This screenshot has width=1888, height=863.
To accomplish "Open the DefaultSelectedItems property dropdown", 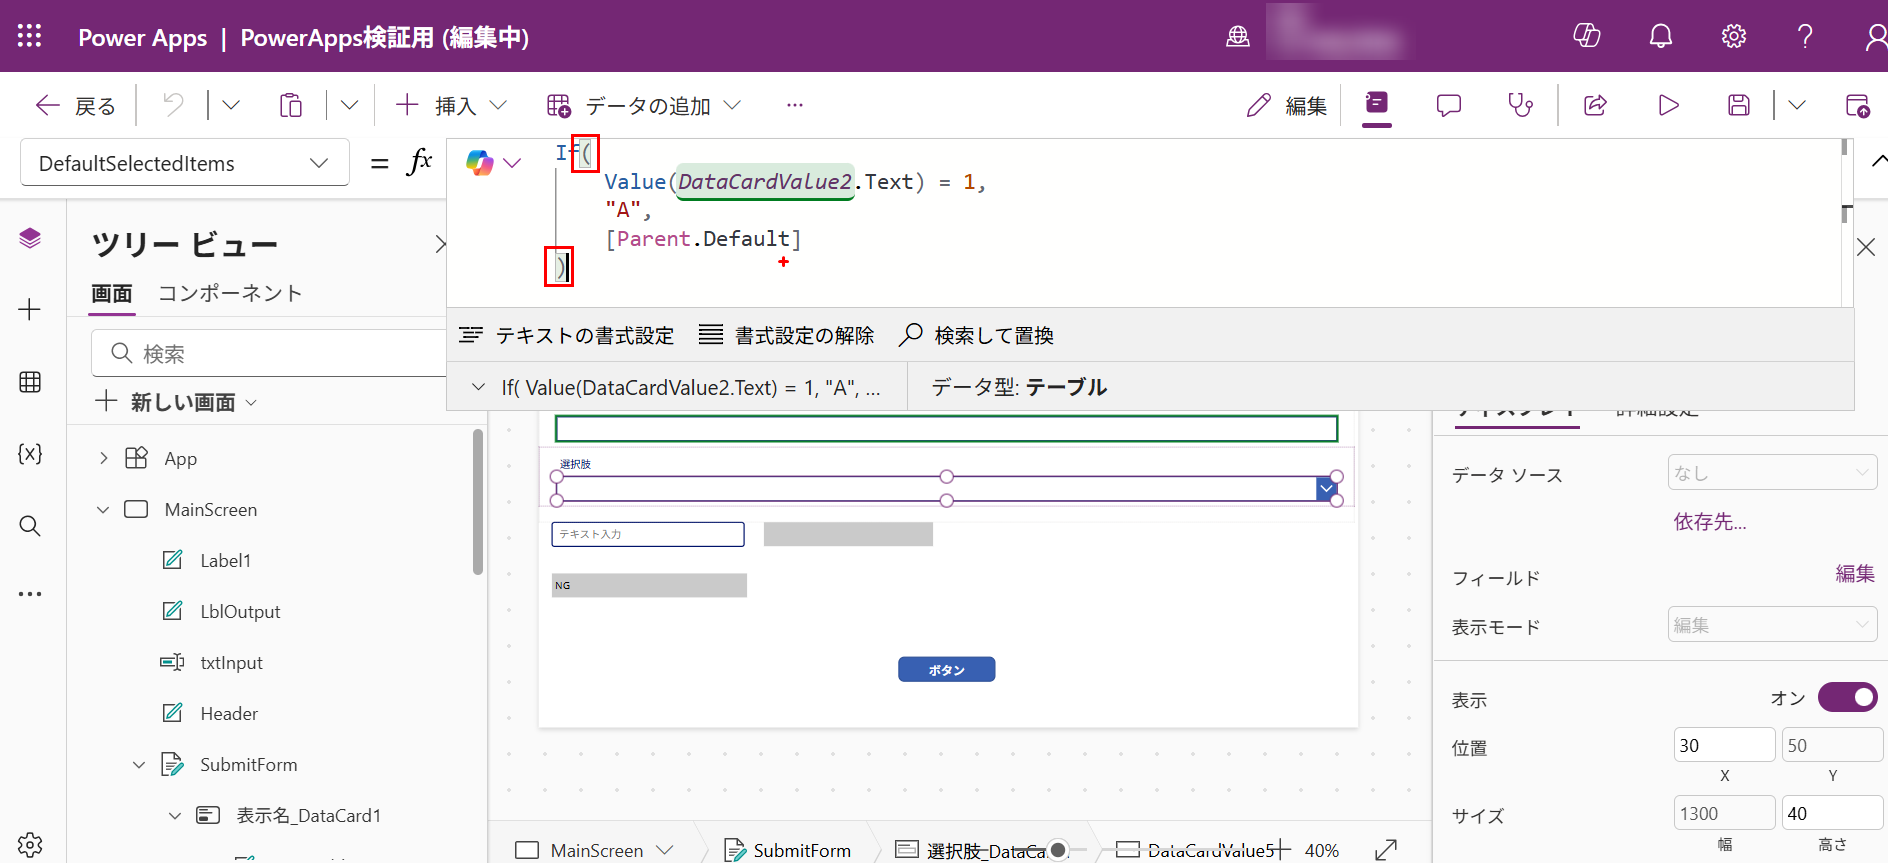I will (x=185, y=163).
